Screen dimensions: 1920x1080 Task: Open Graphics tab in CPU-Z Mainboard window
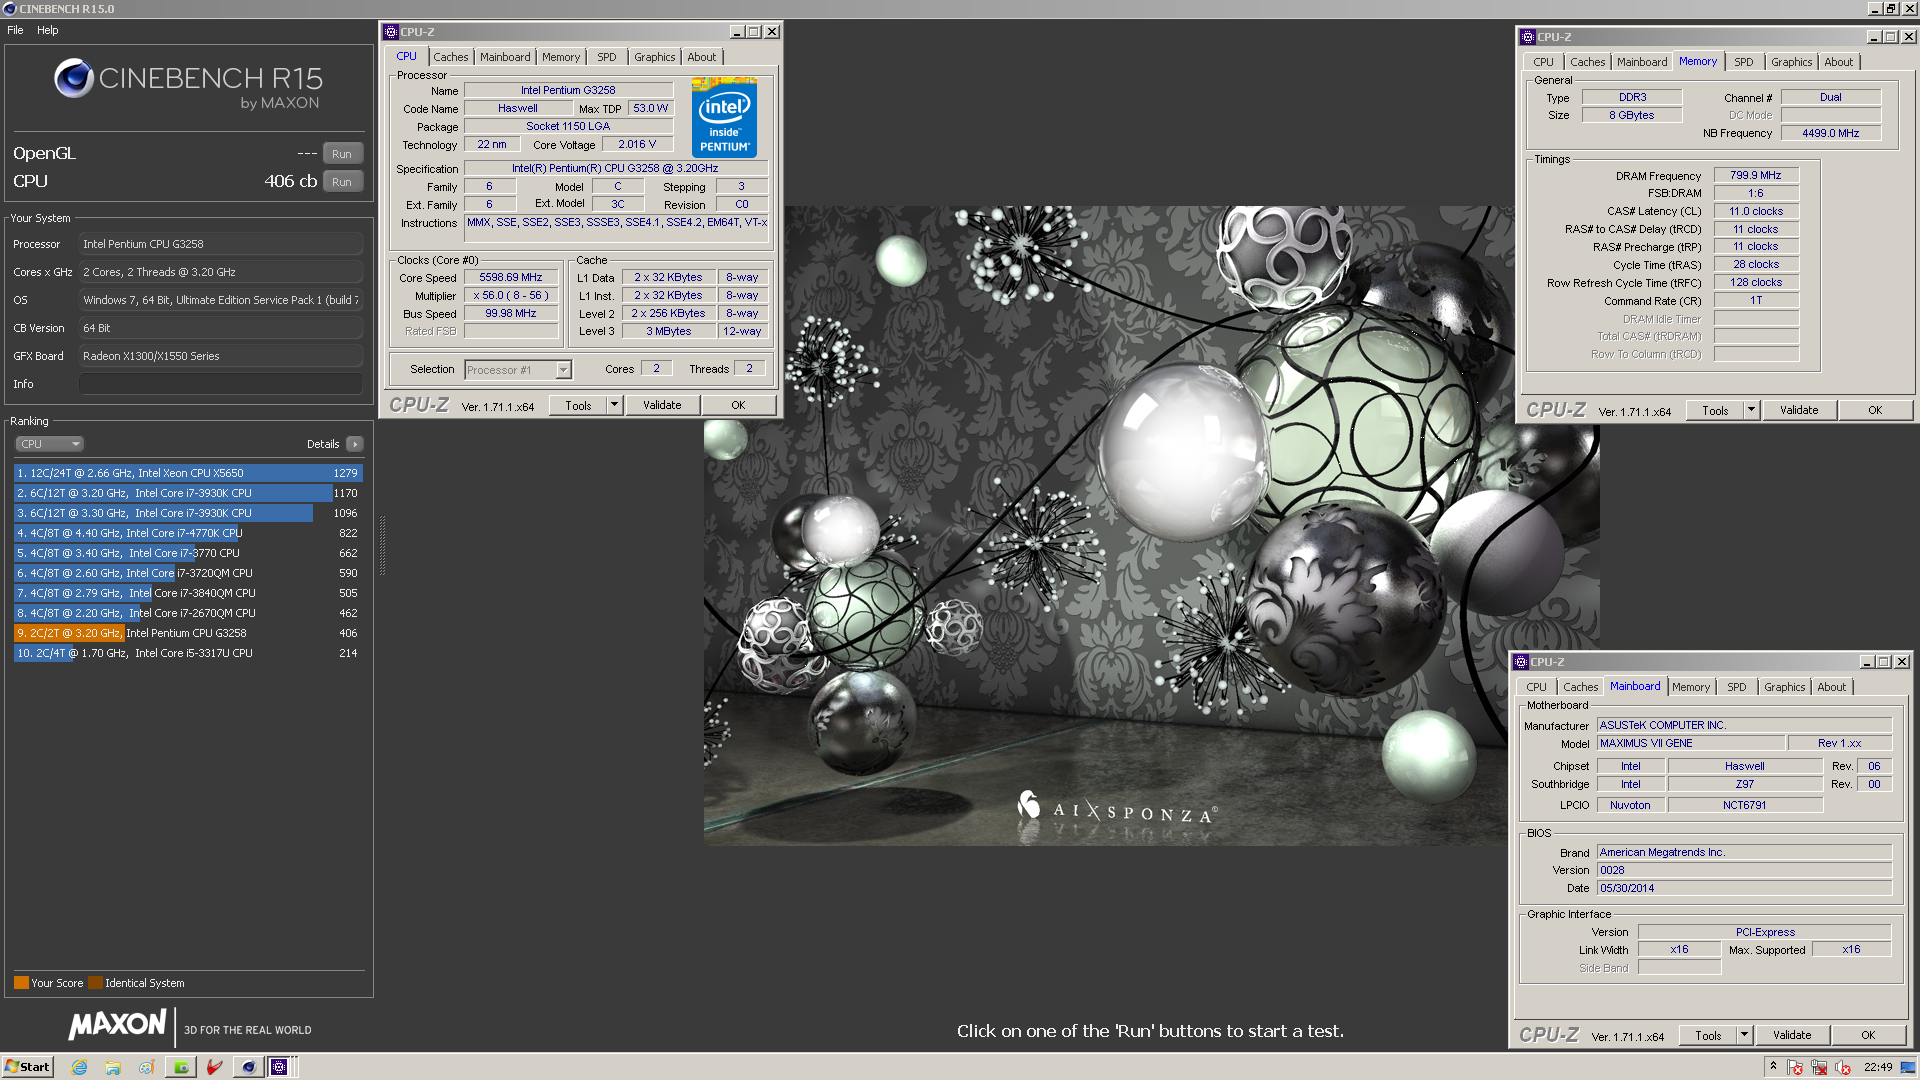(x=1784, y=687)
